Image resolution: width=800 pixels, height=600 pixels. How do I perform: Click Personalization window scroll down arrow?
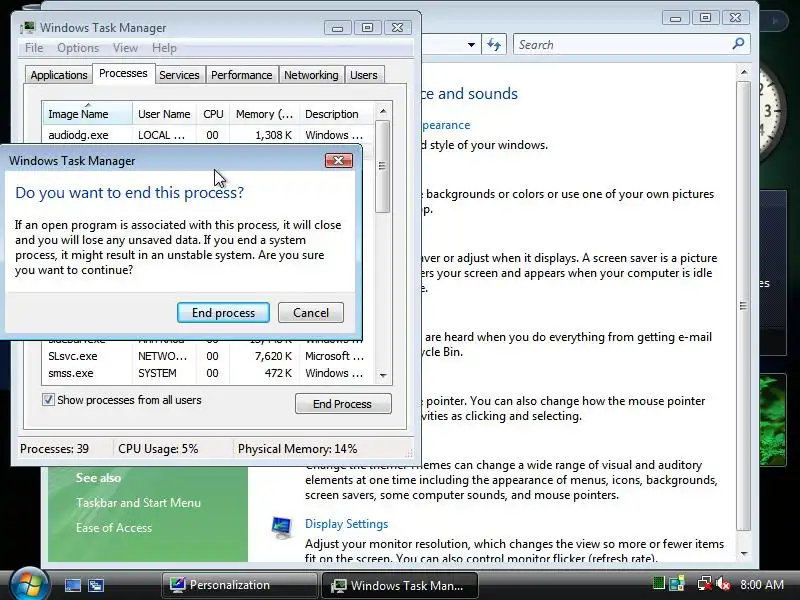744,554
